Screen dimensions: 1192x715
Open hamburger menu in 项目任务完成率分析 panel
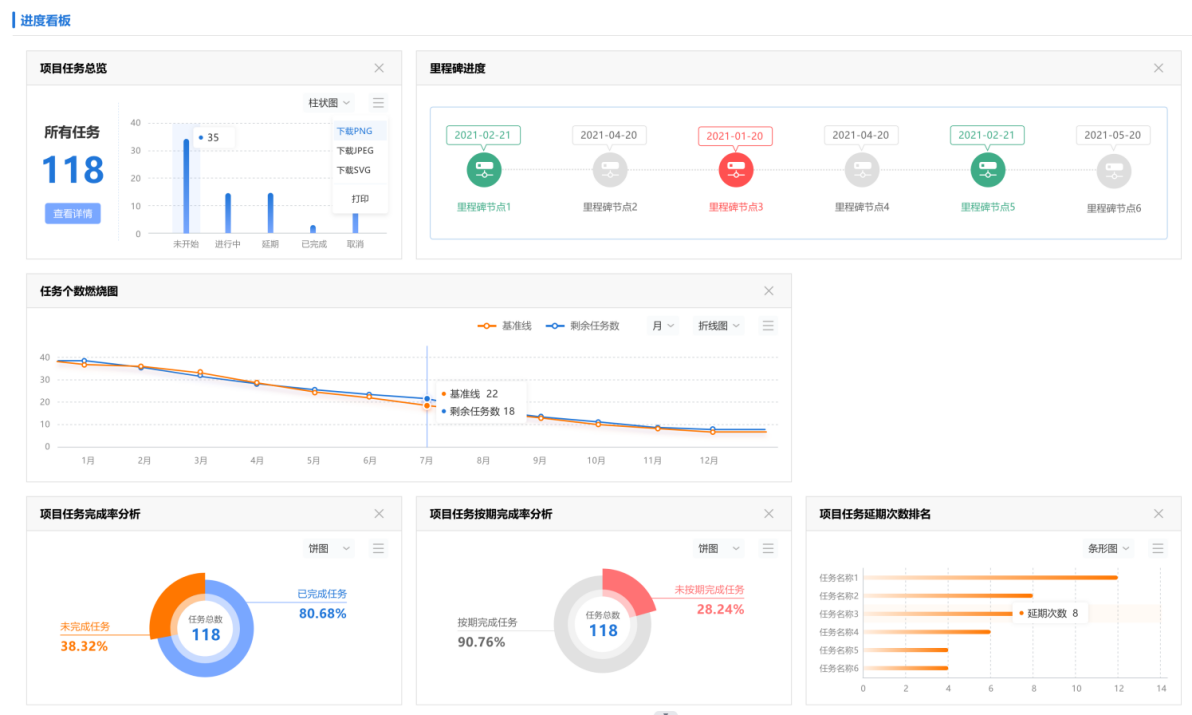[378, 548]
